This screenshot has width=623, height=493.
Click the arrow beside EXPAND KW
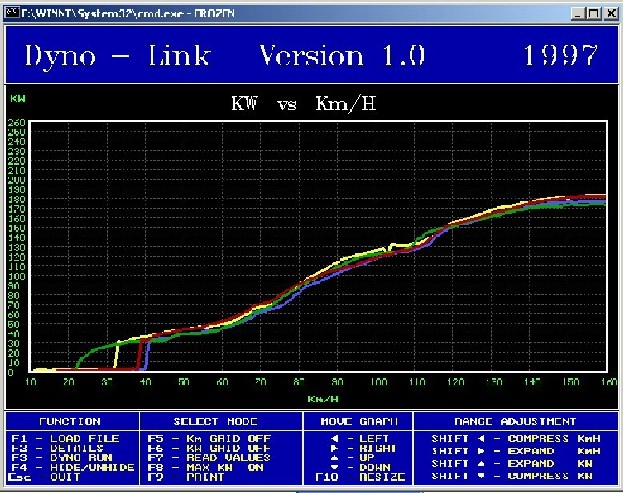point(481,464)
